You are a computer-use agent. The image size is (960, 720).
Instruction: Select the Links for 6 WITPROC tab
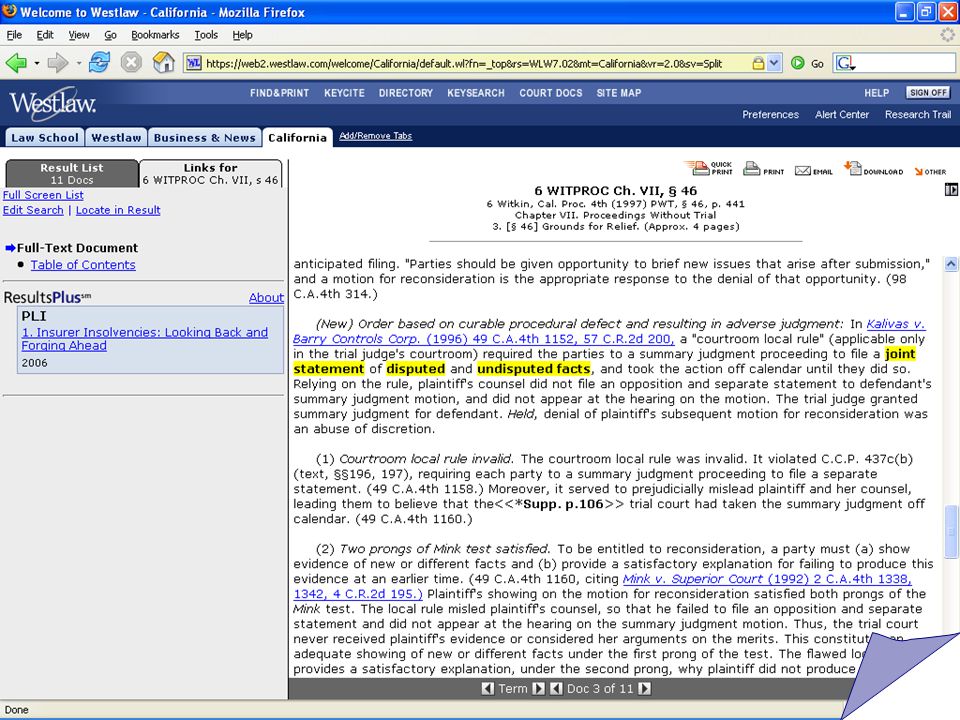(211, 173)
